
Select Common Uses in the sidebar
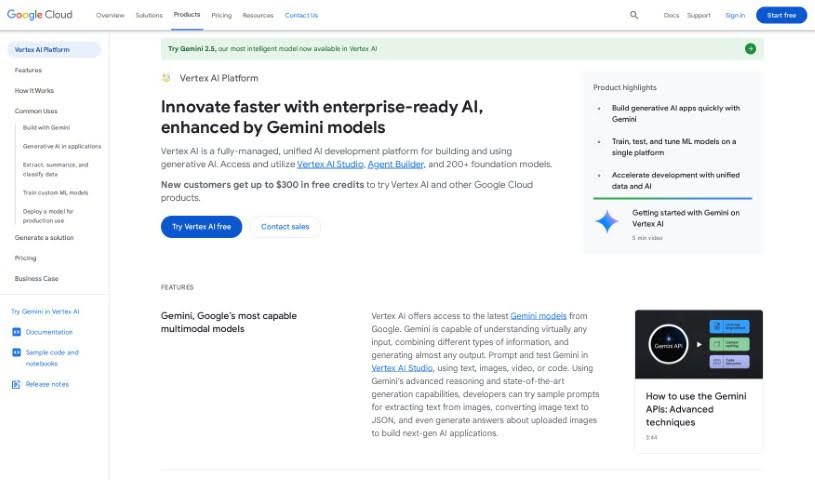click(x=36, y=111)
